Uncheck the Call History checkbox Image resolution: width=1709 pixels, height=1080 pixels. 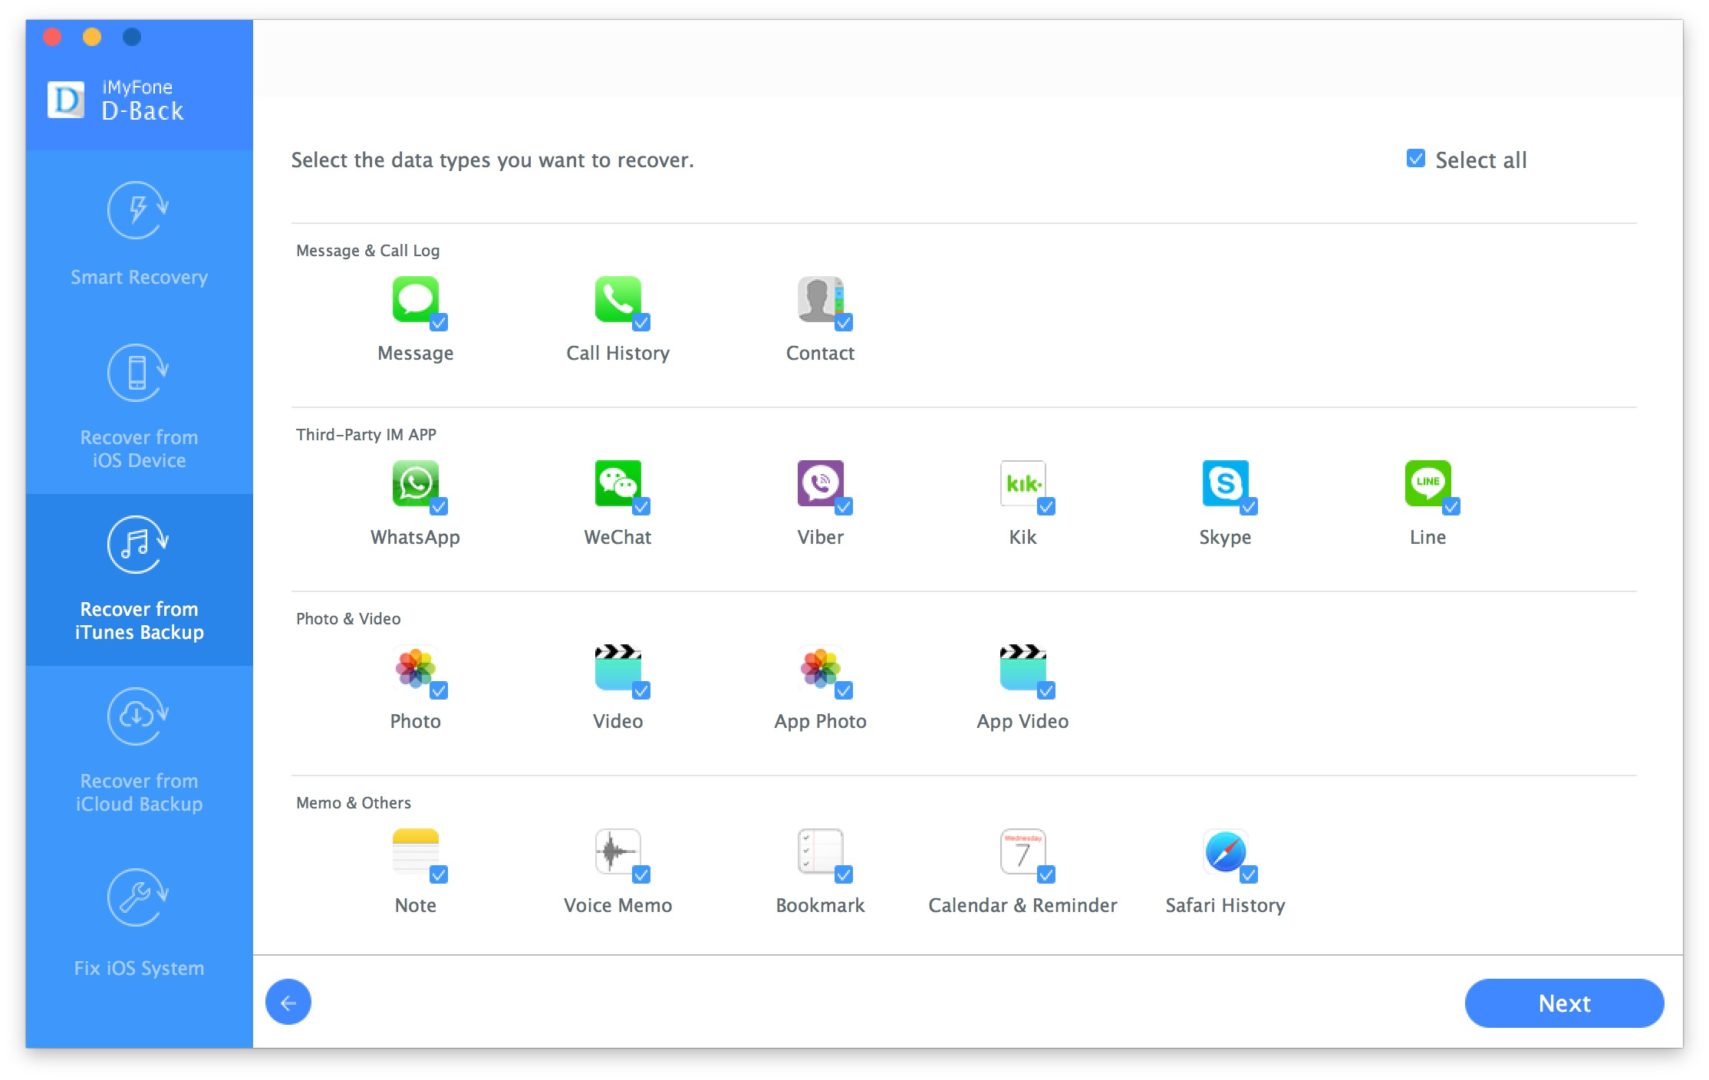point(642,322)
